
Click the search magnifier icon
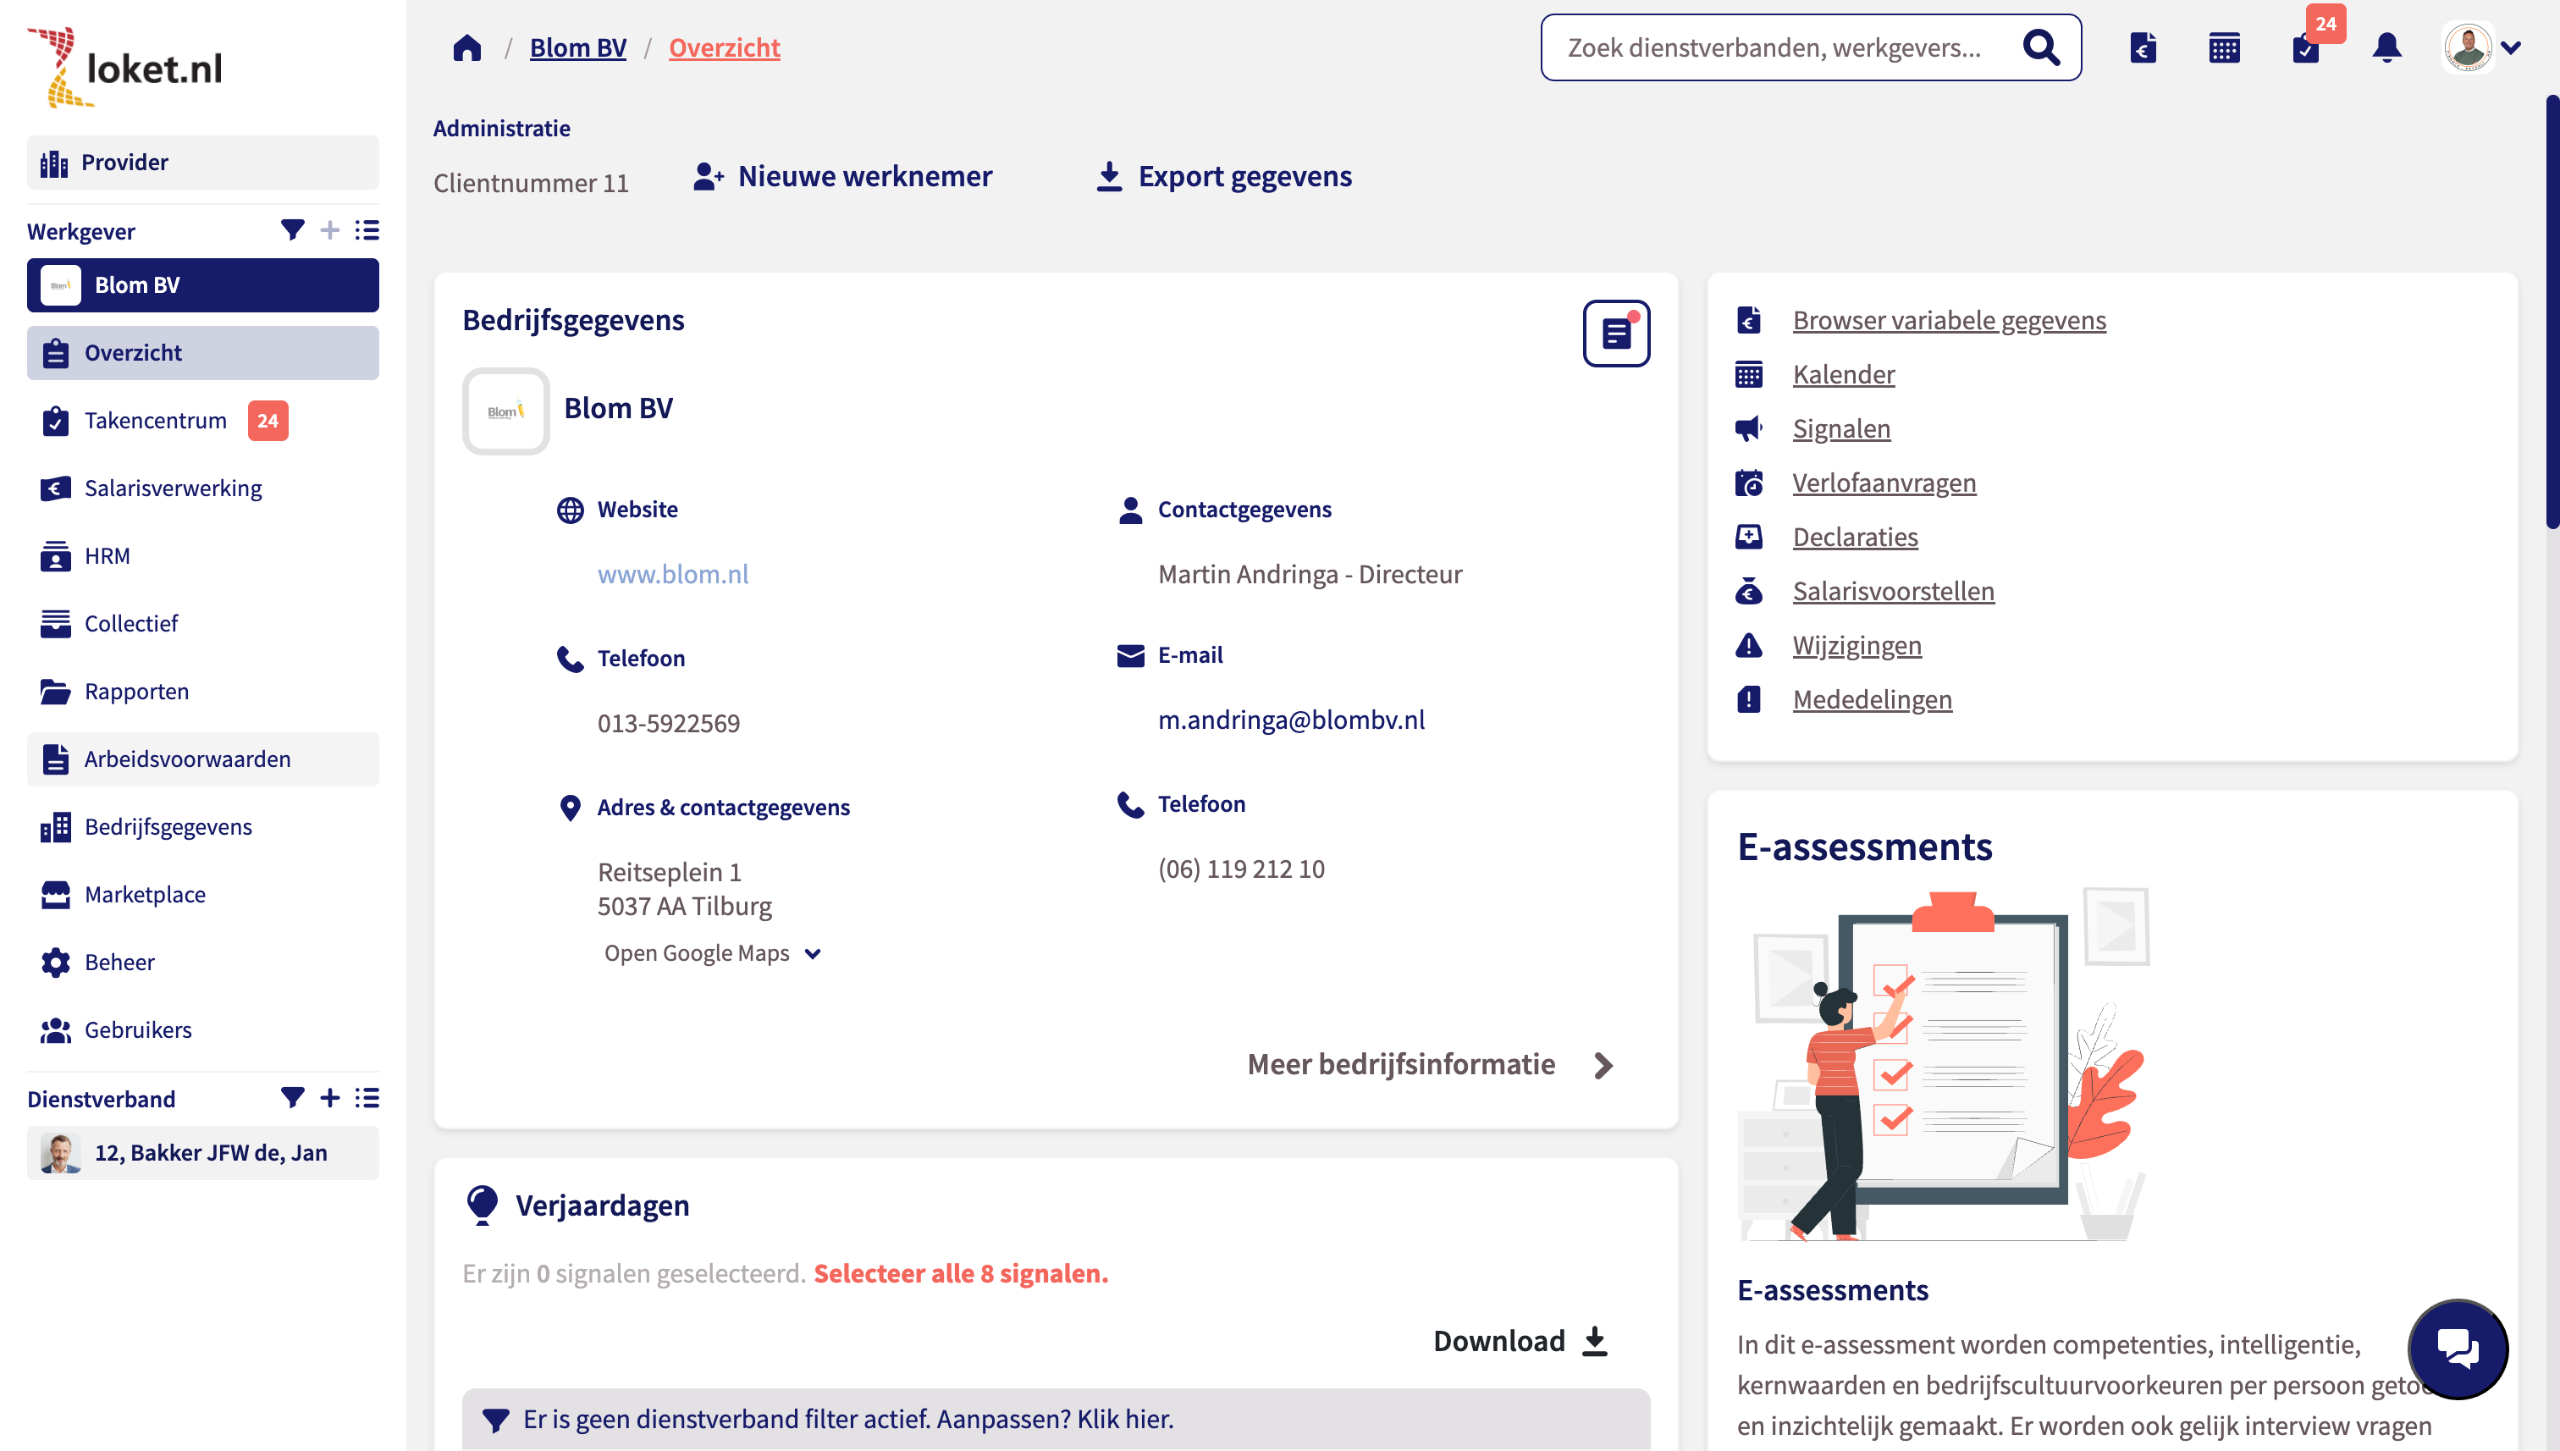[2041, 48]
